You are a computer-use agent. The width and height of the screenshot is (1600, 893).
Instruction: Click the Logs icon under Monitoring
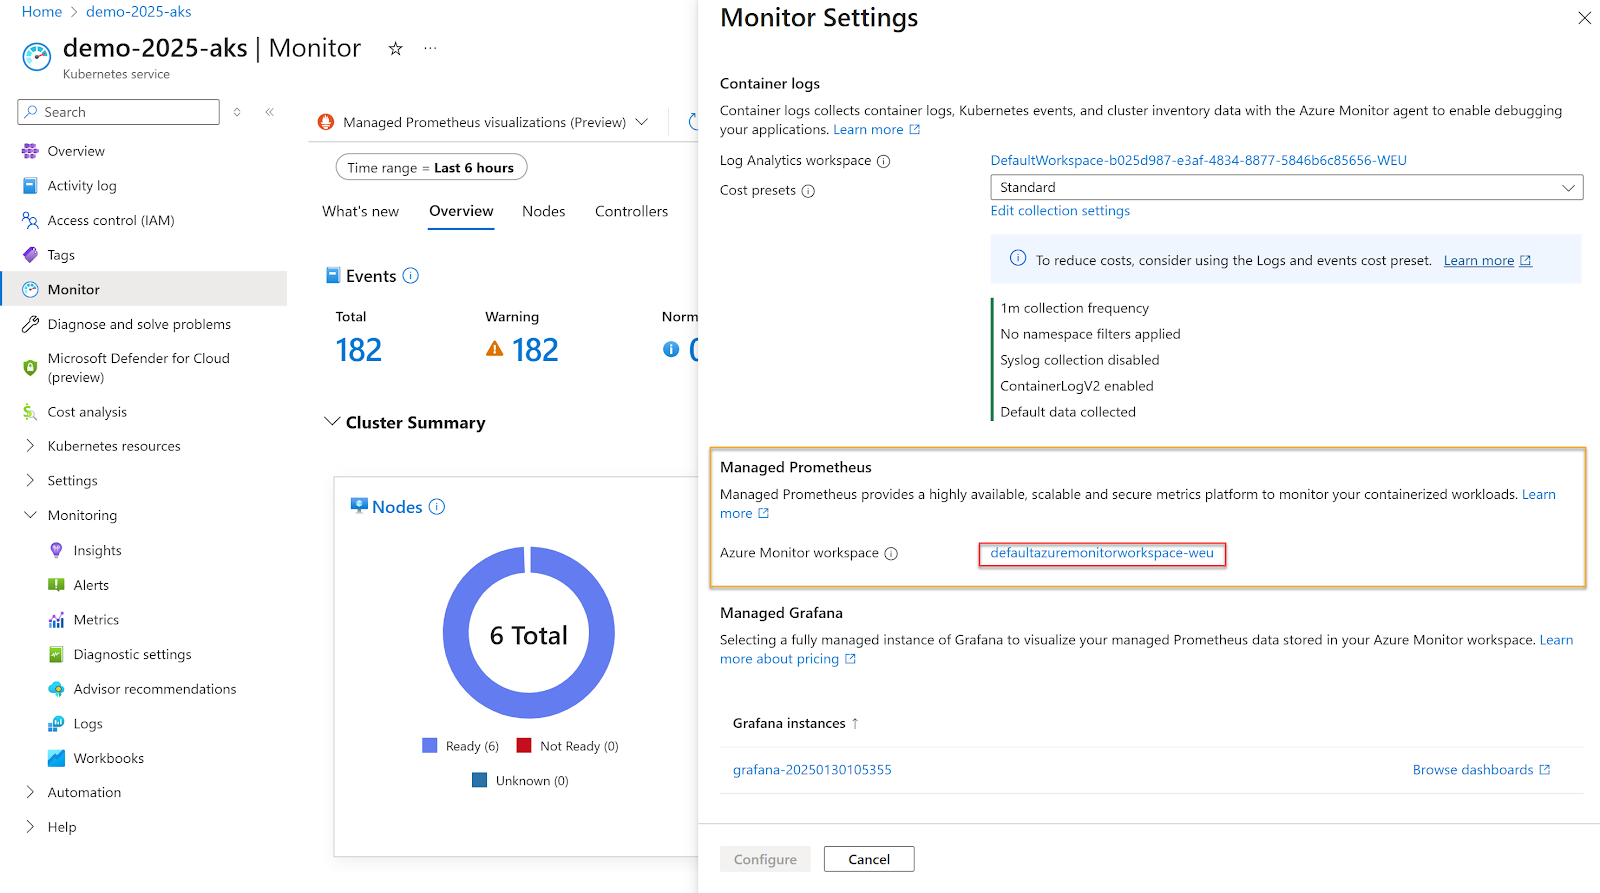tap(56, 724)
